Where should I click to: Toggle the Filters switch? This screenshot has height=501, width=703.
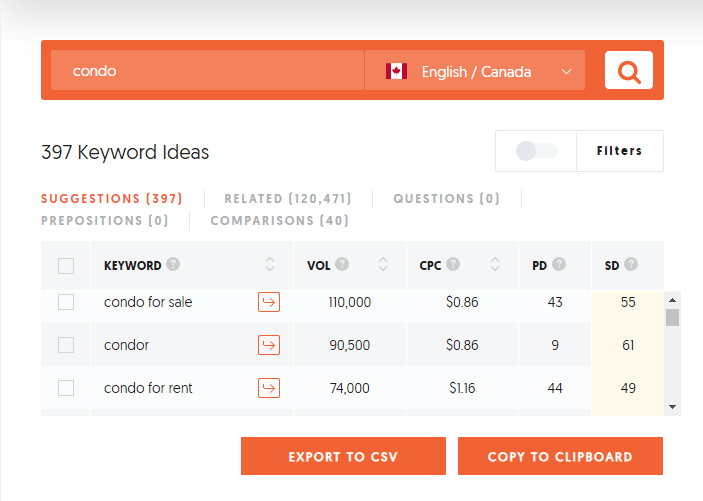[x=537, y=151]
